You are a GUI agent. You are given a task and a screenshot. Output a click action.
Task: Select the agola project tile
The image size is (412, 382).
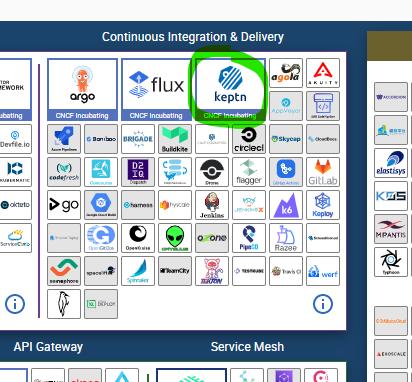coord(286,73)
